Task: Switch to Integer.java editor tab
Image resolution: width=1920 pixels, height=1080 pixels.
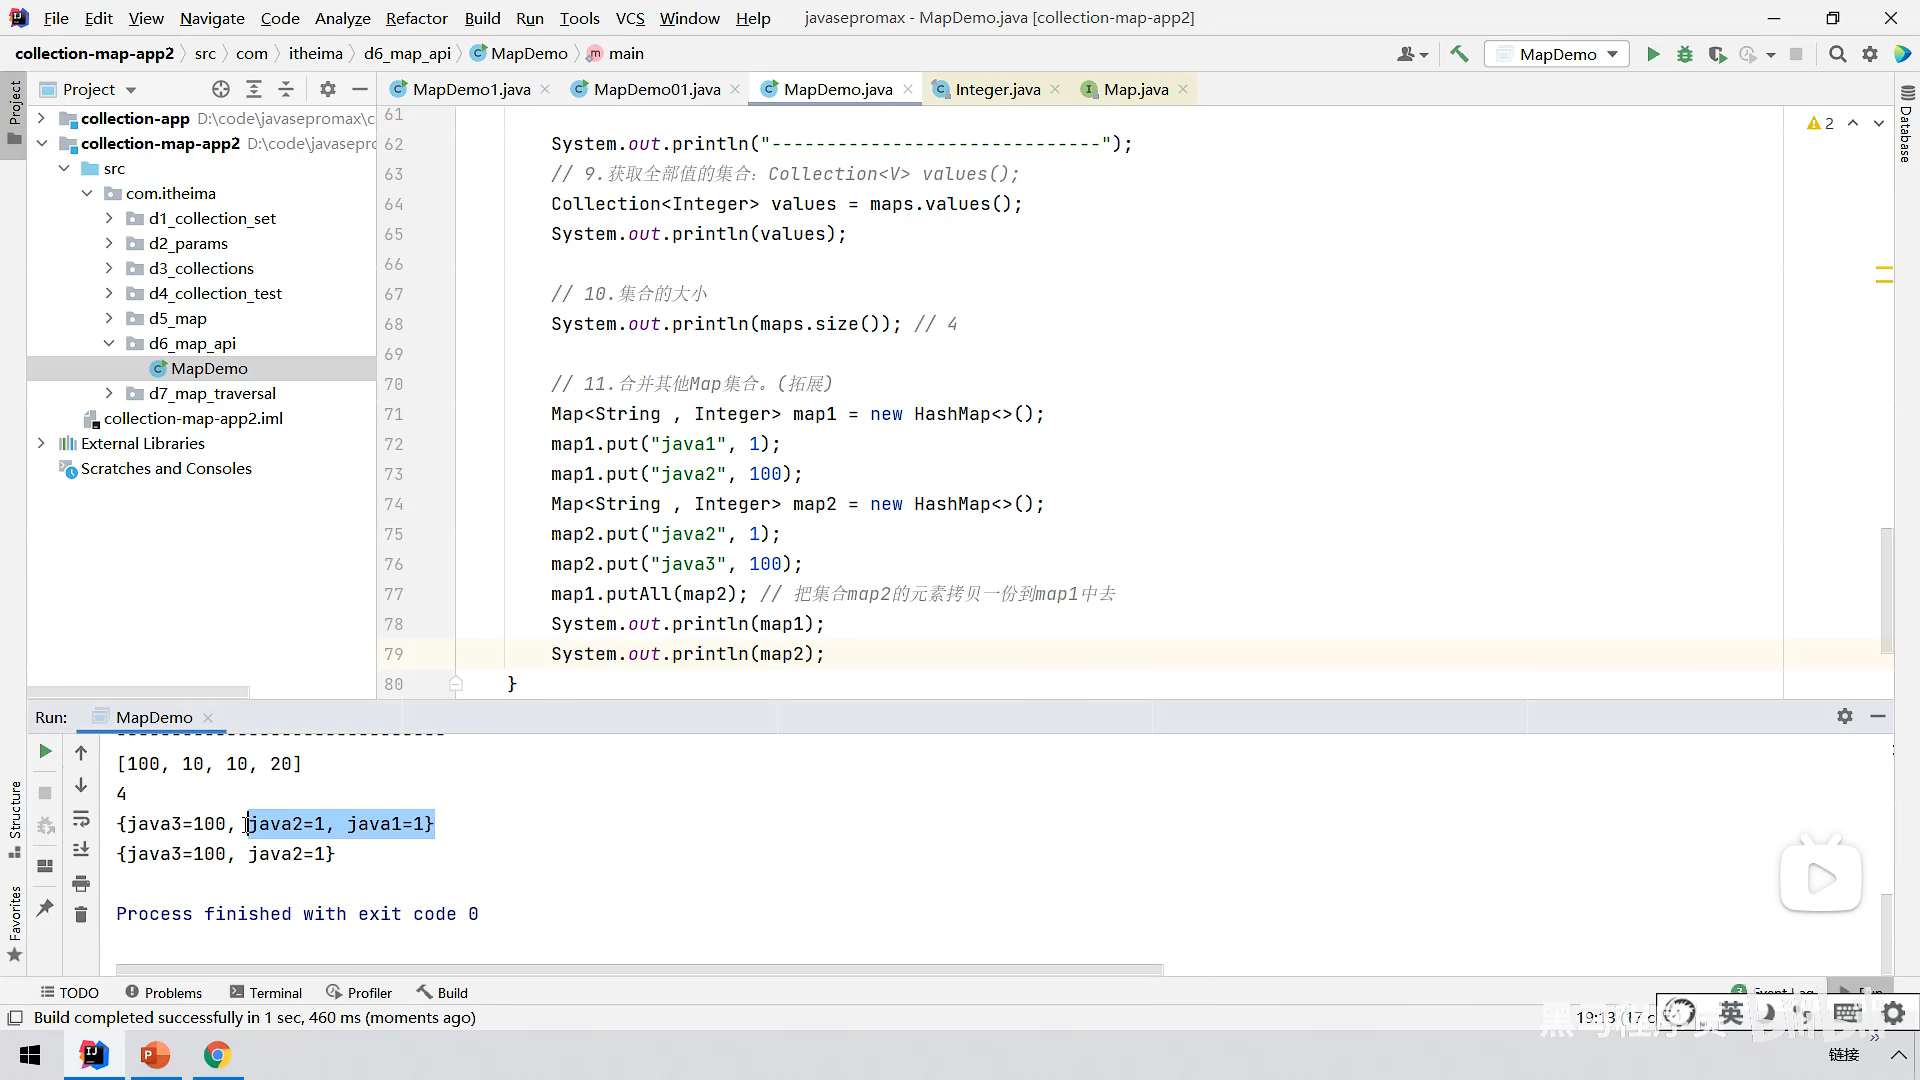Action: [996, 89]
